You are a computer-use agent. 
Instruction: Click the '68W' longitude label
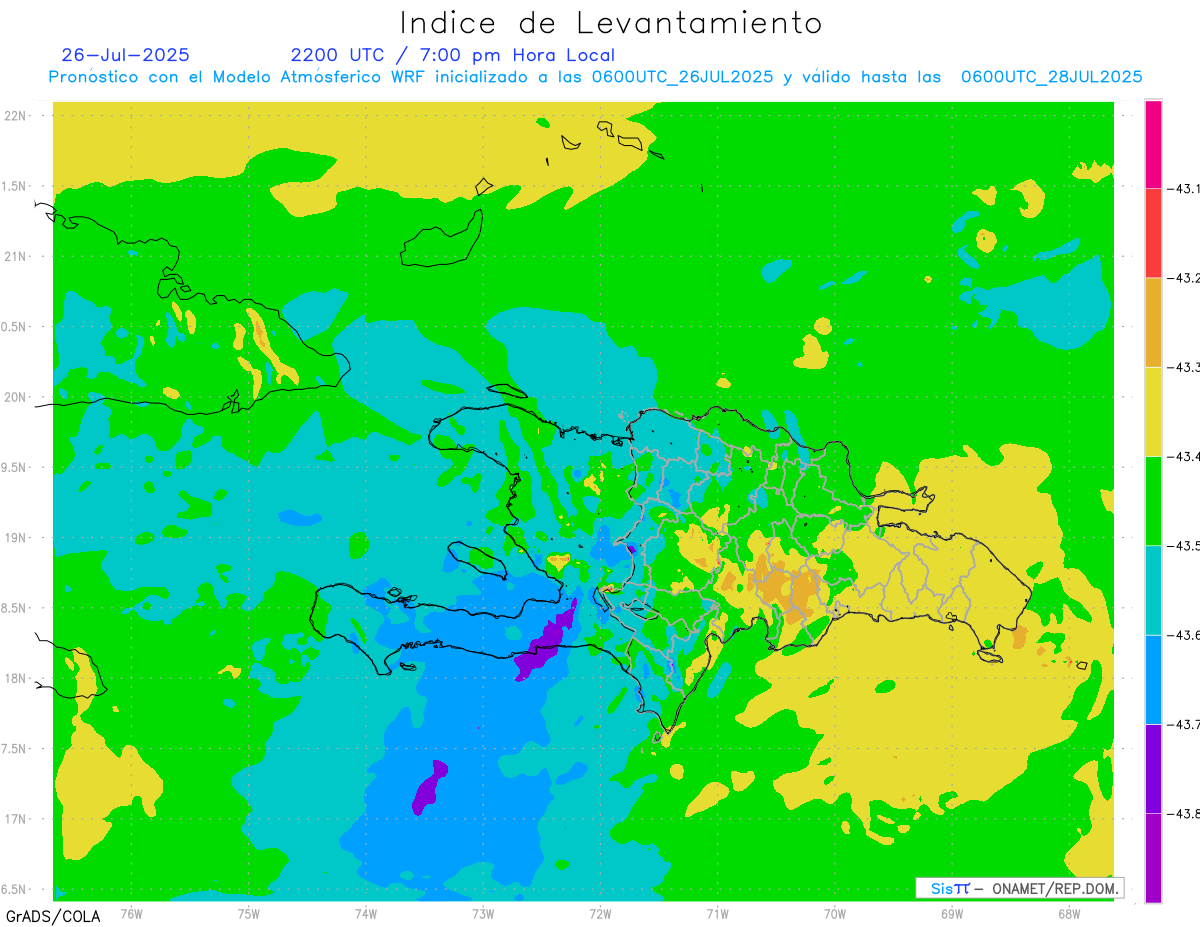[1068, 913]
